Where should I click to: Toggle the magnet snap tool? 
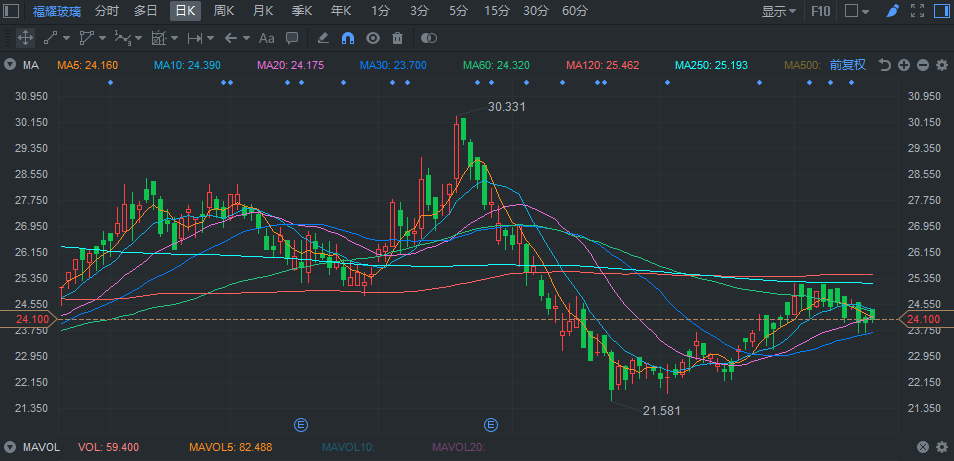(348, 38)
